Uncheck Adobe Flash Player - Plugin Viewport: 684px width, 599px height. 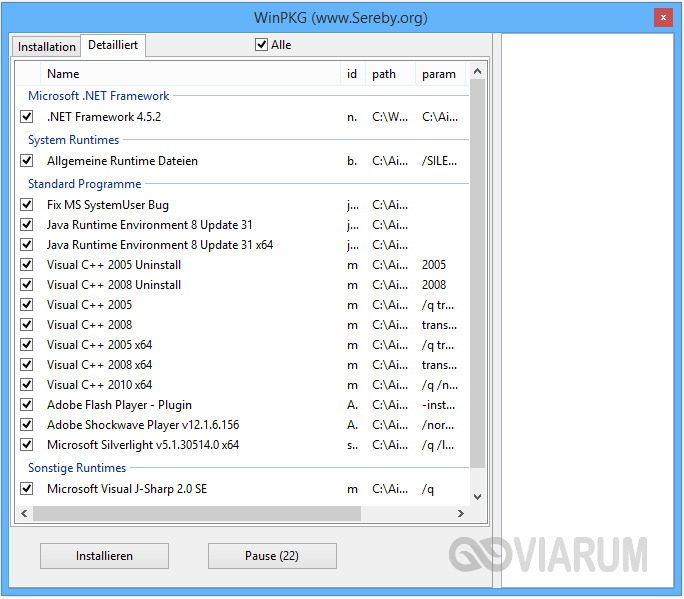pos(27,405)
